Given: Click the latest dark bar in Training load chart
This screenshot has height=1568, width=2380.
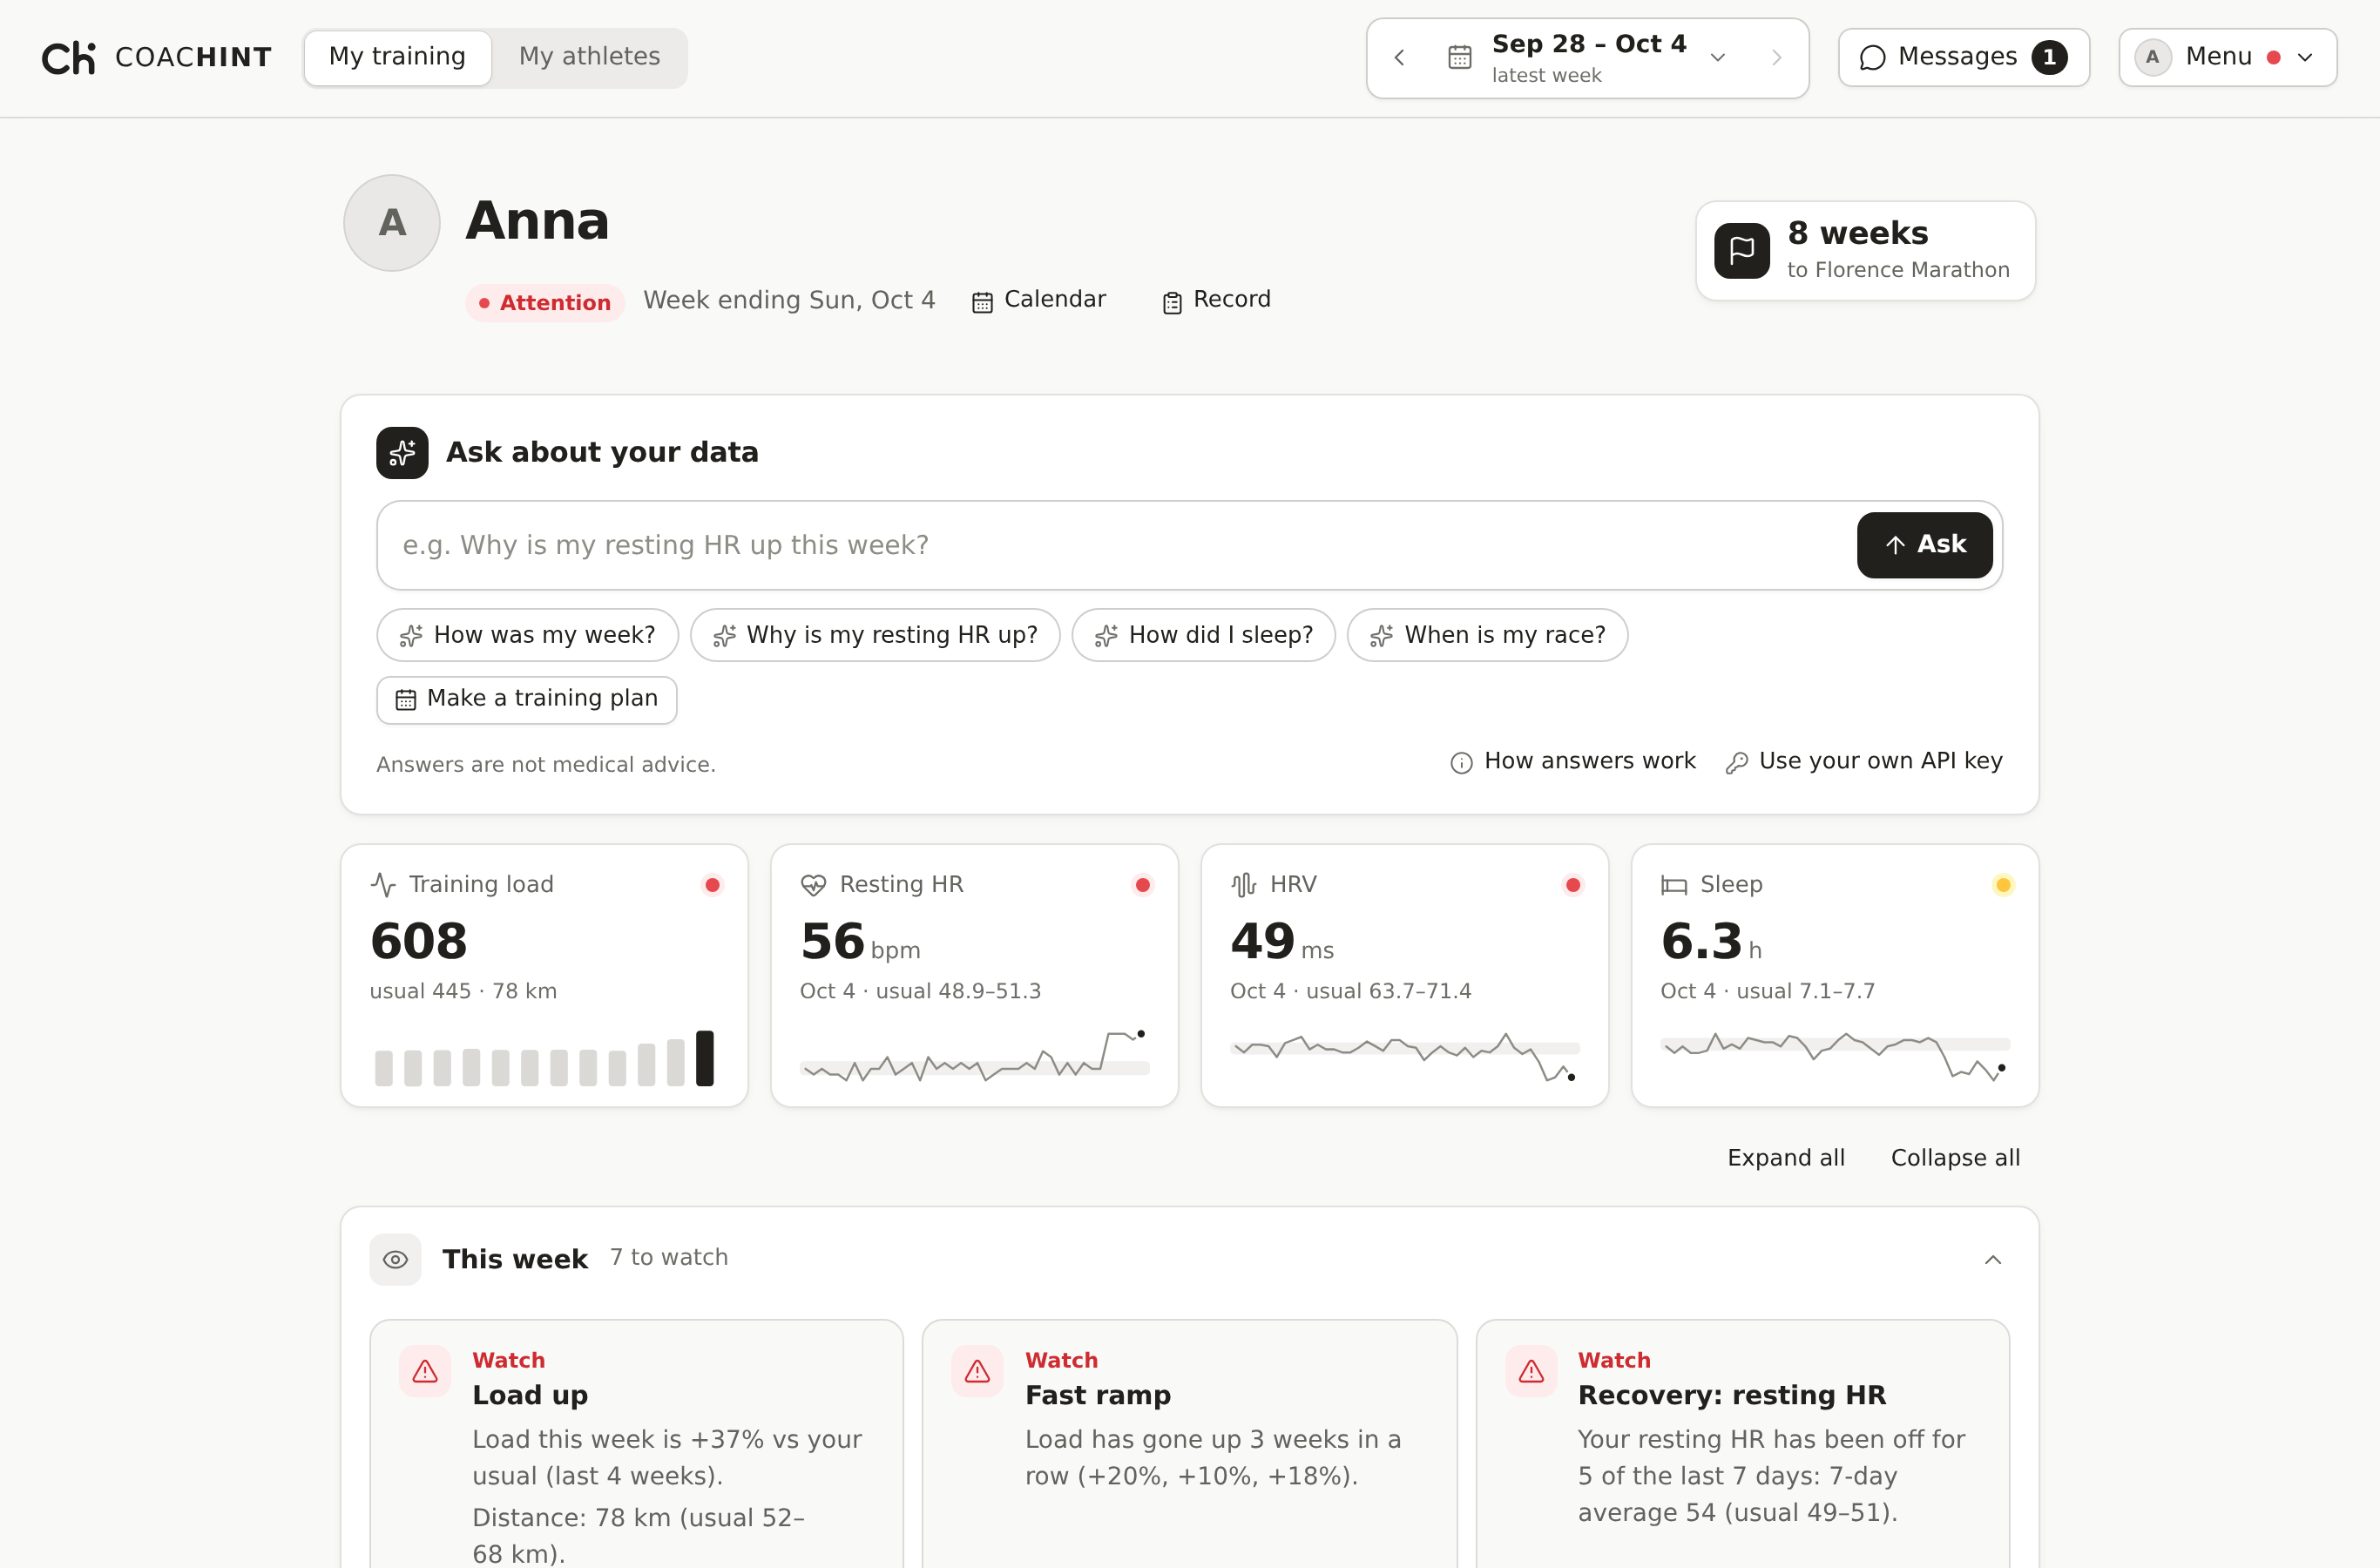Looking at the screenshot, I should coord(704,1058).
